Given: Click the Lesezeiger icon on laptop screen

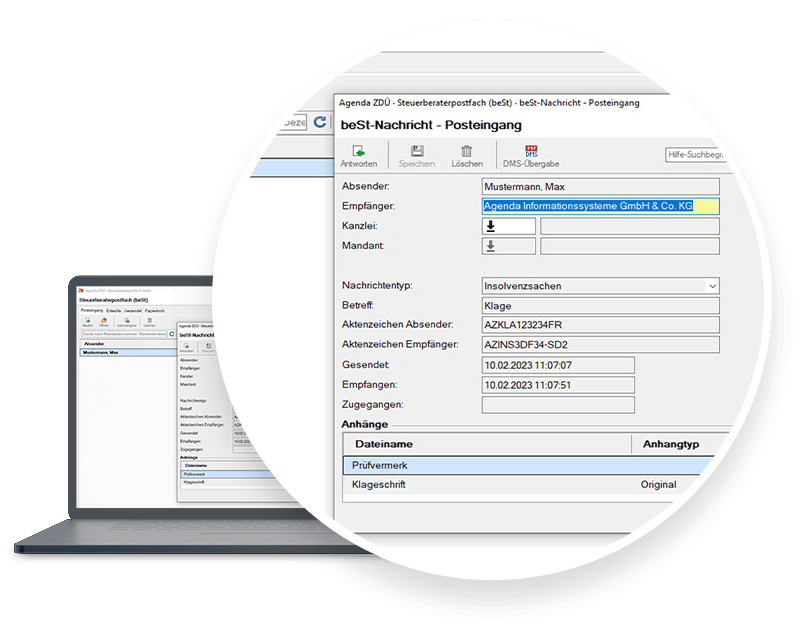Looking at the screenshot, I should coord(126,320).
